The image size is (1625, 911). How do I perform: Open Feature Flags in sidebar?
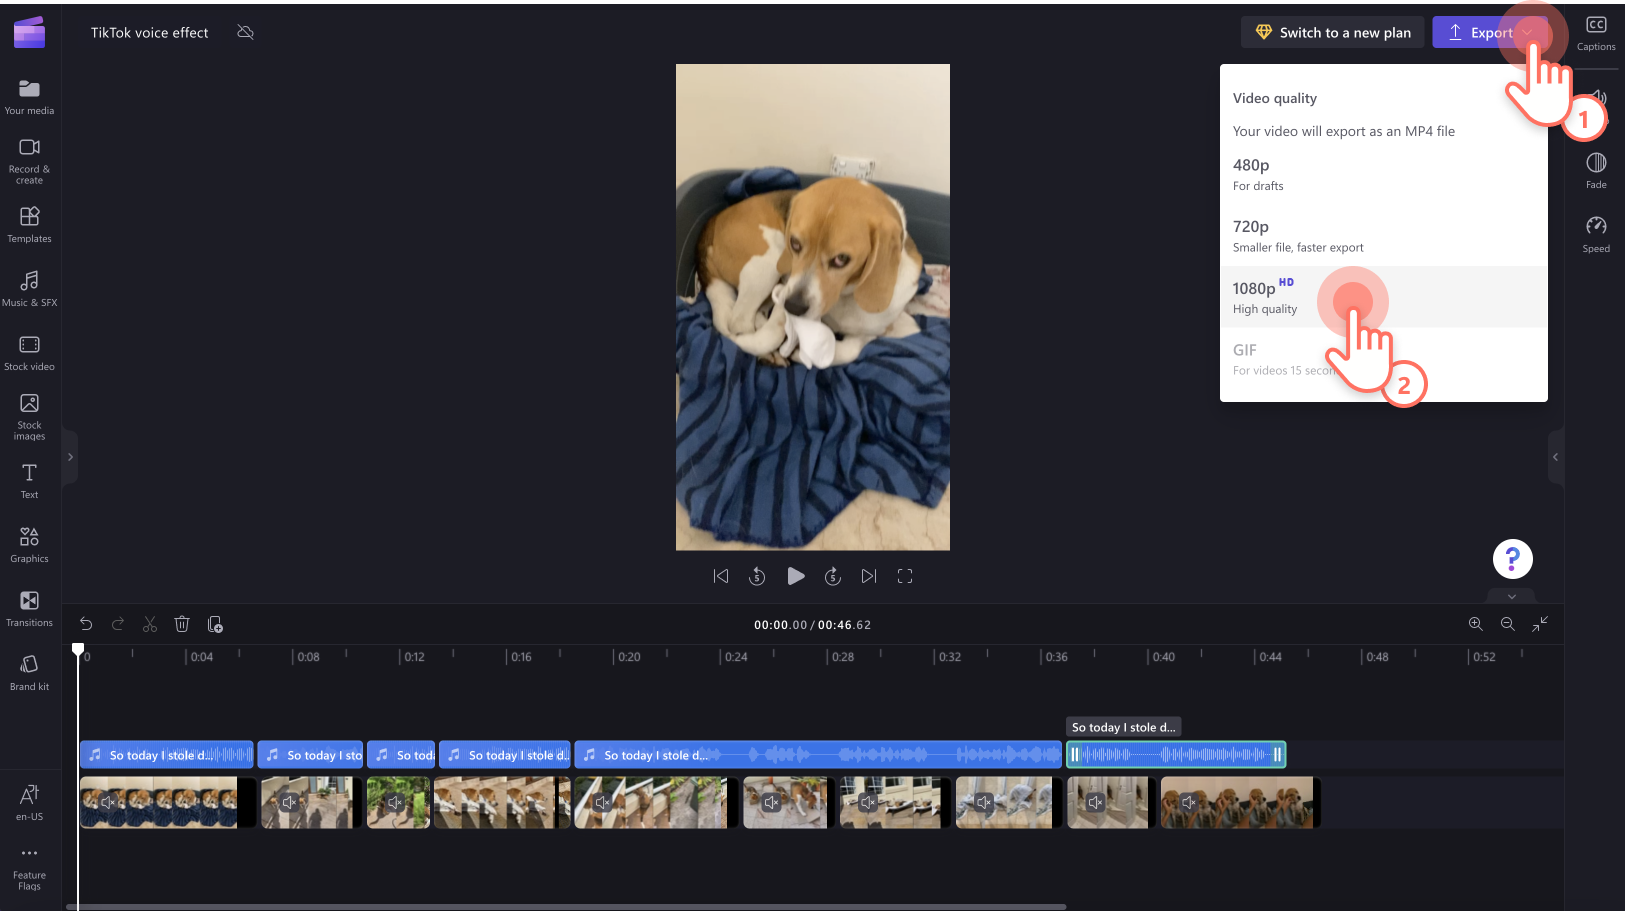(x=29, y=868)
